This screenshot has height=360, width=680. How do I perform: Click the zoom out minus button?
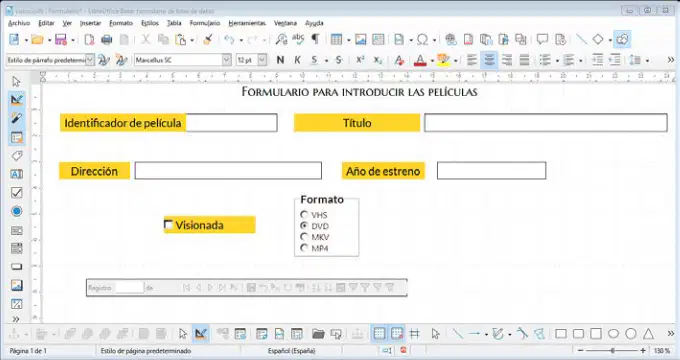(x=581, y=350)
